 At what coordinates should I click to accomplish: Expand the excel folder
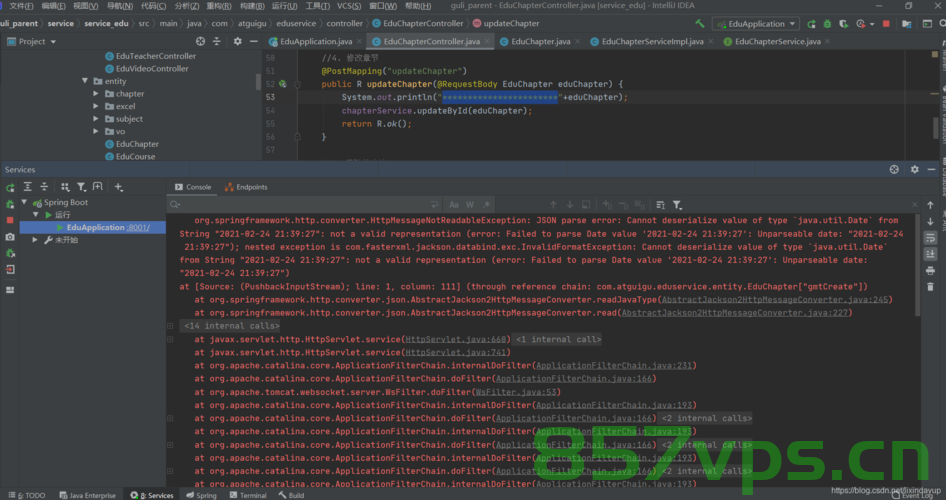[x=95, y=106]
